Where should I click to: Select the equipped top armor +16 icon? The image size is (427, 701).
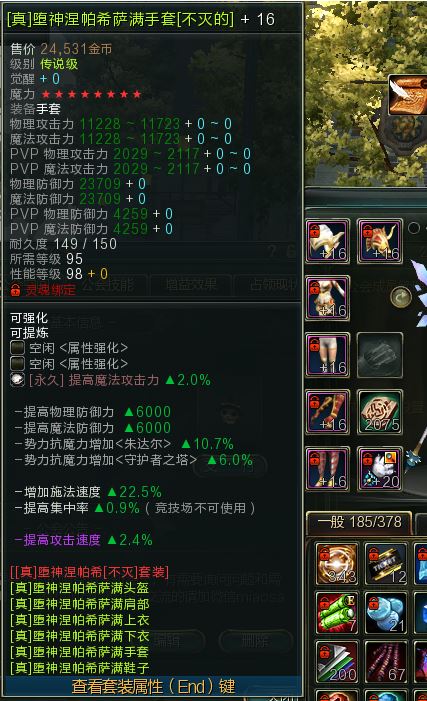pyautogui.click(x=328, y=298)
